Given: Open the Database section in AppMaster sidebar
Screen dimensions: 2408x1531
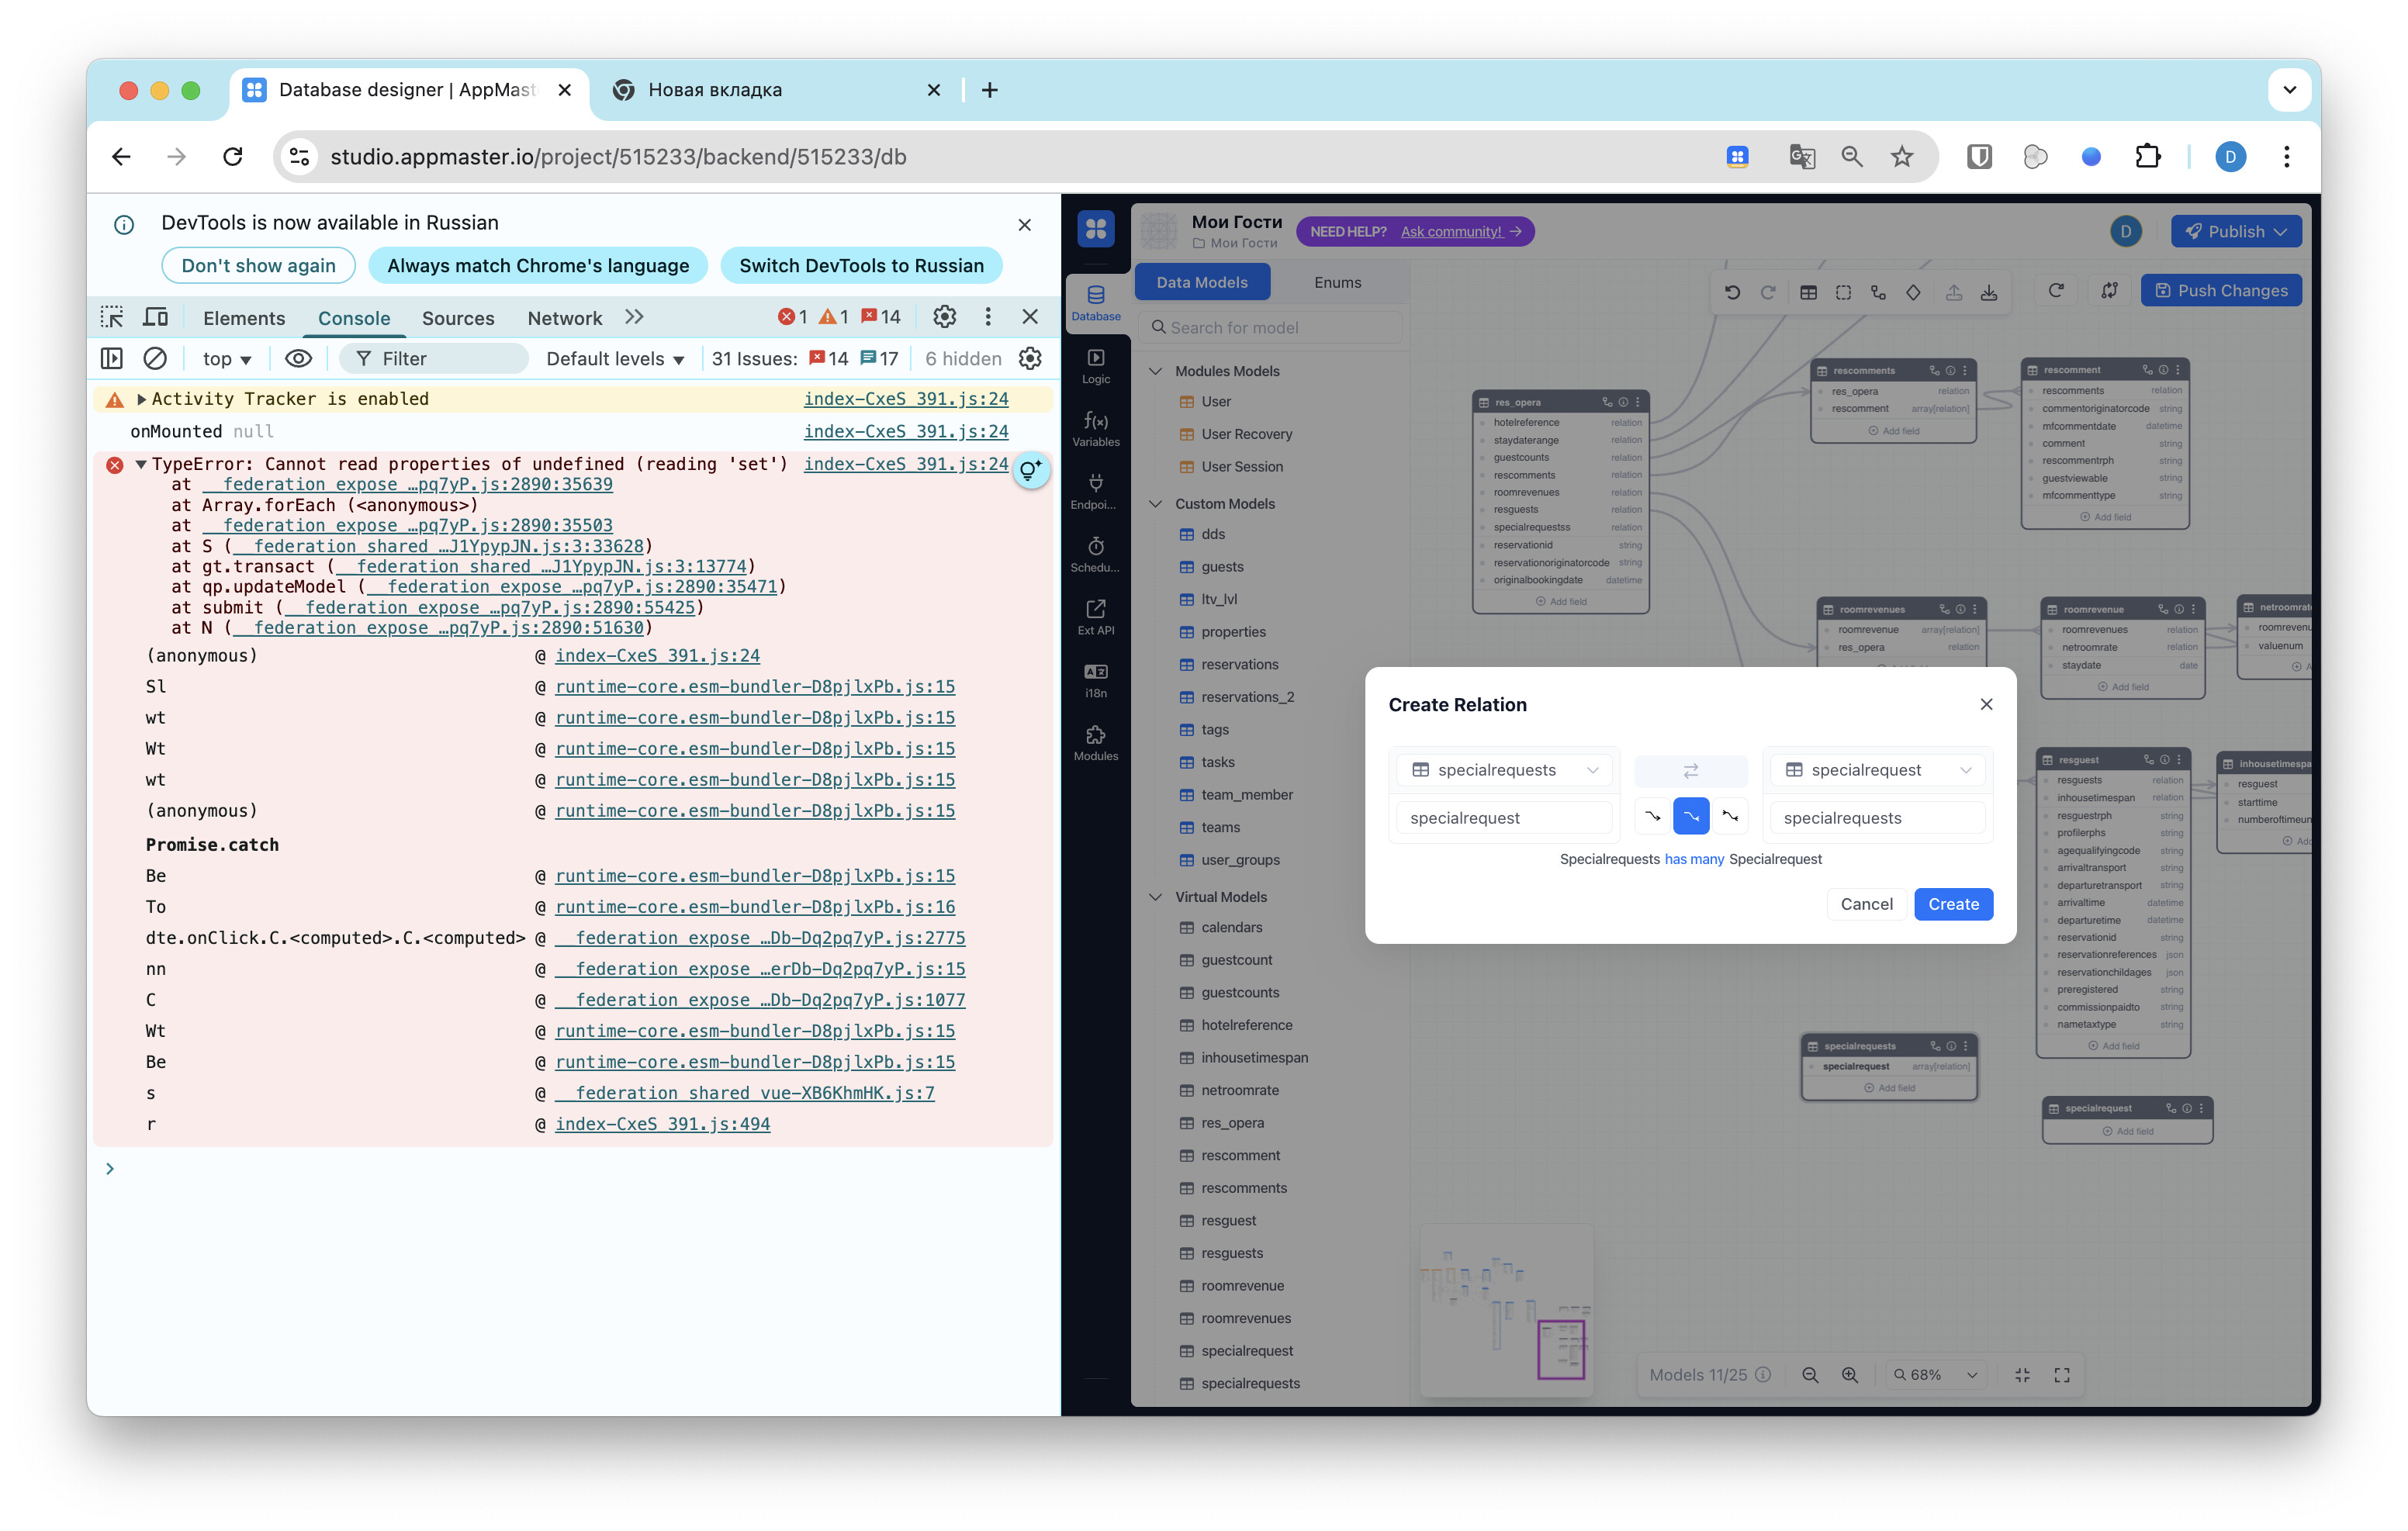Looking at the screenshot, I should [x=1096, y=304].
